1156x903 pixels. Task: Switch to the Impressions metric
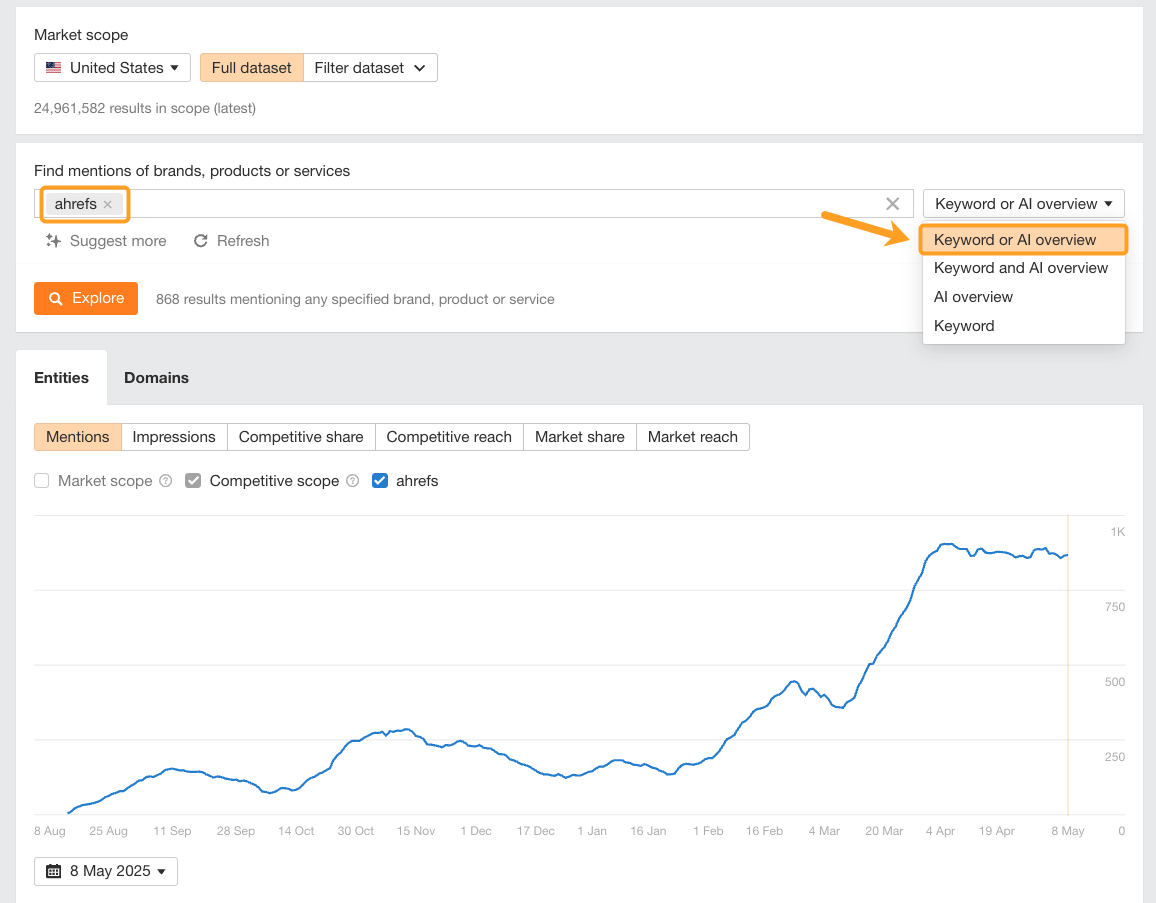pos(174,437)
